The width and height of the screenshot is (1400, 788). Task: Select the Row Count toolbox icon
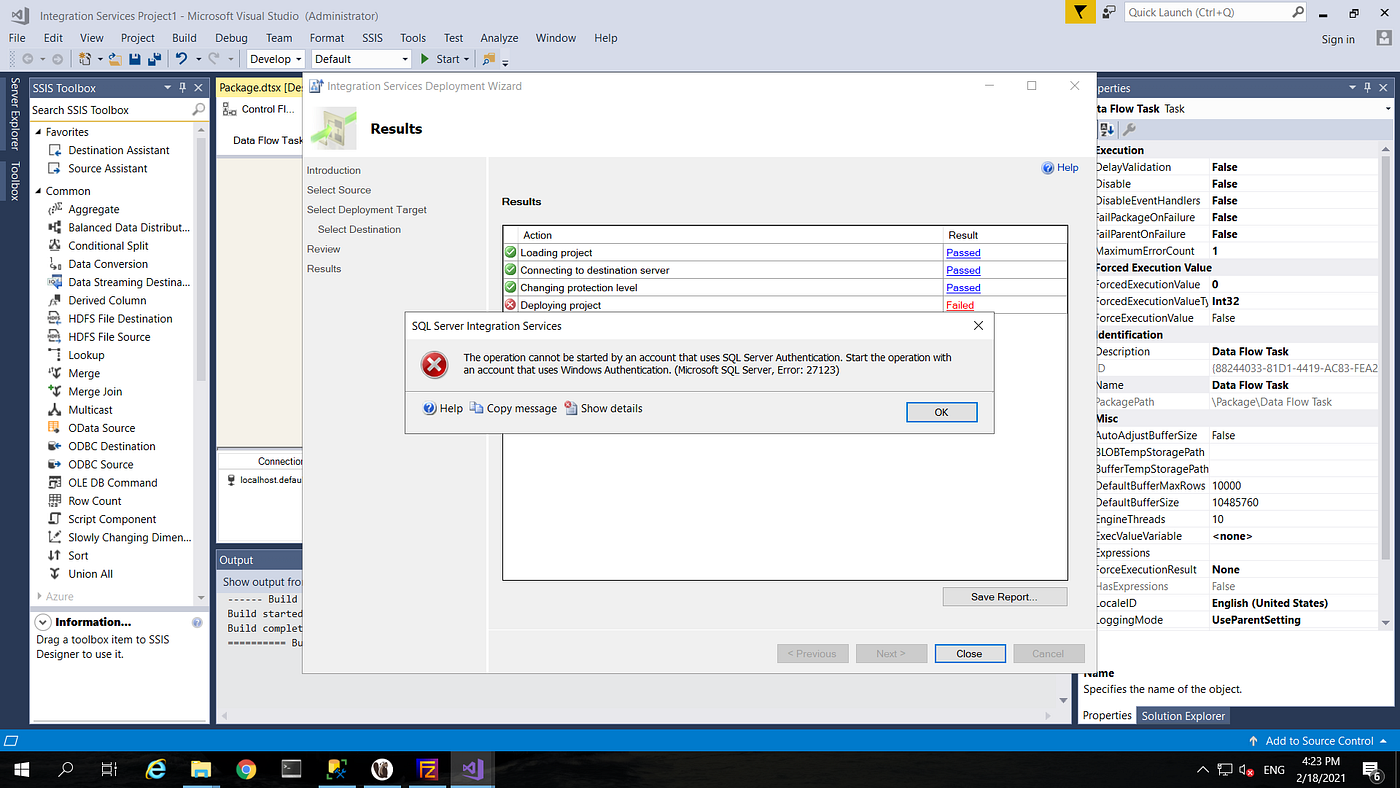coord(55,501)
